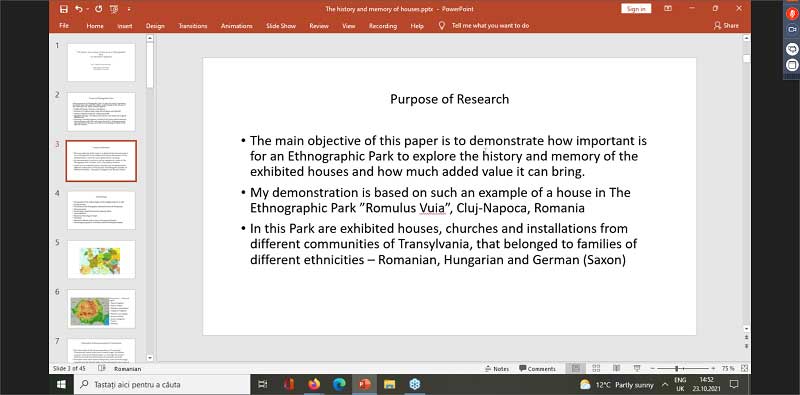This screenshot has width=800, height=395.
Task: Select slide 4 thumbnail
Action: tap(101, 210)
